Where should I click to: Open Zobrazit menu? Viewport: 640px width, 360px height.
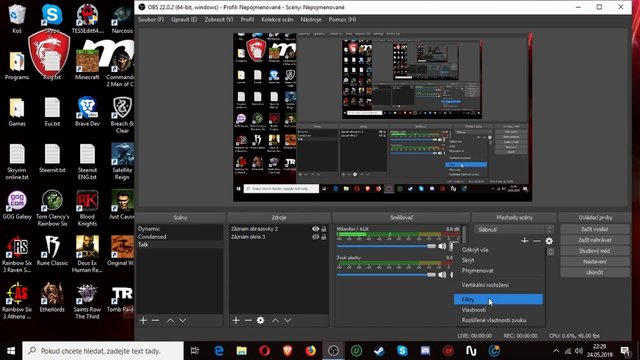(x=219, y=20)
